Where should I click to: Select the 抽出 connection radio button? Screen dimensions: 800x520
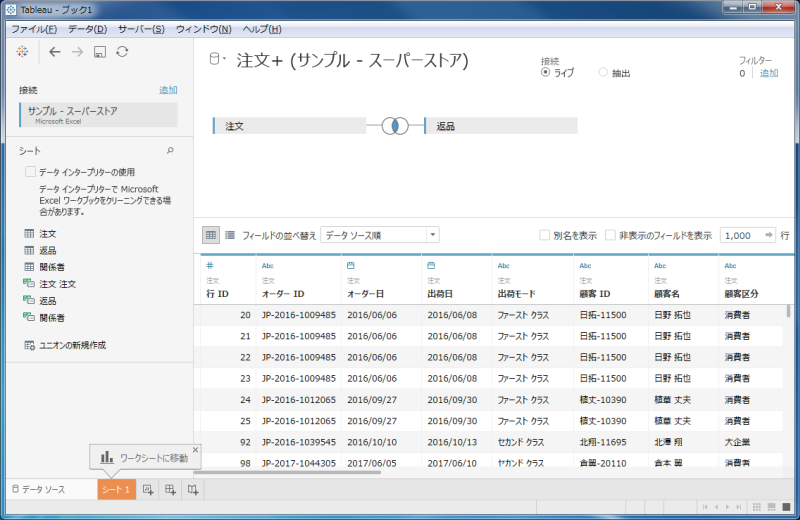click(x=603, y=72)
